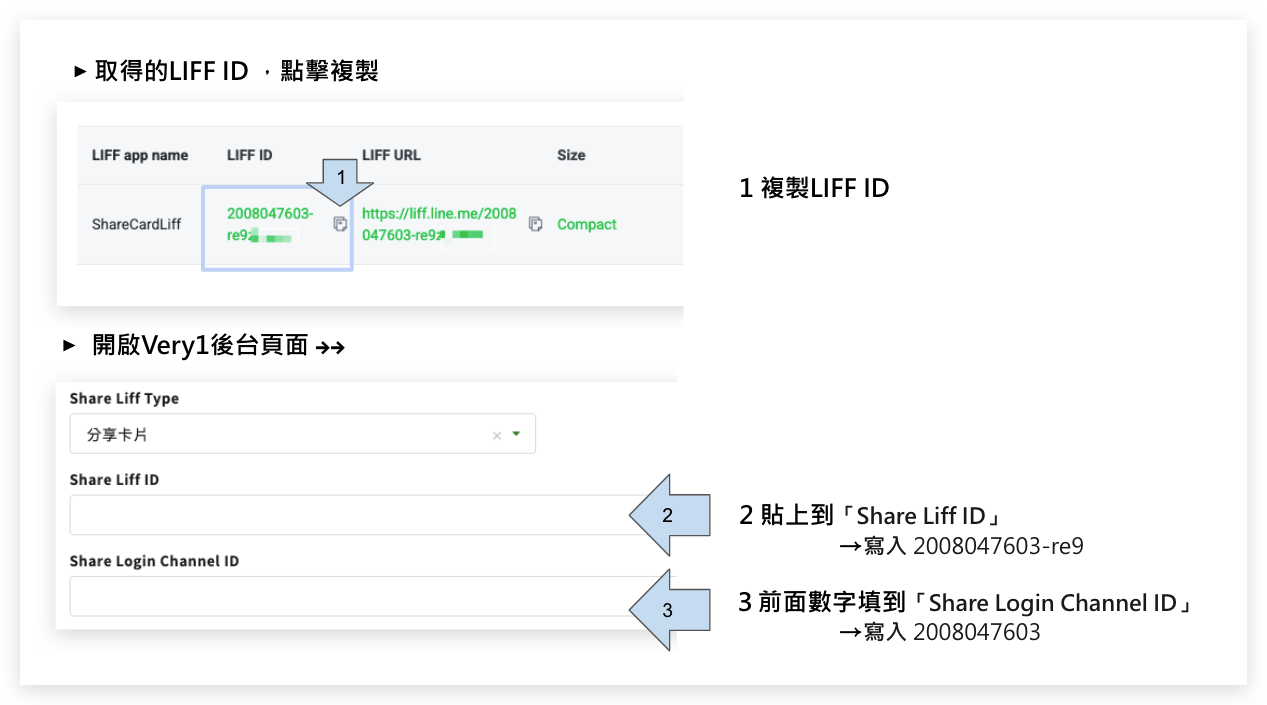1267x705 pixels.
Task: Click the copy icon beside the LIFF URL
Action: [535, 224]
